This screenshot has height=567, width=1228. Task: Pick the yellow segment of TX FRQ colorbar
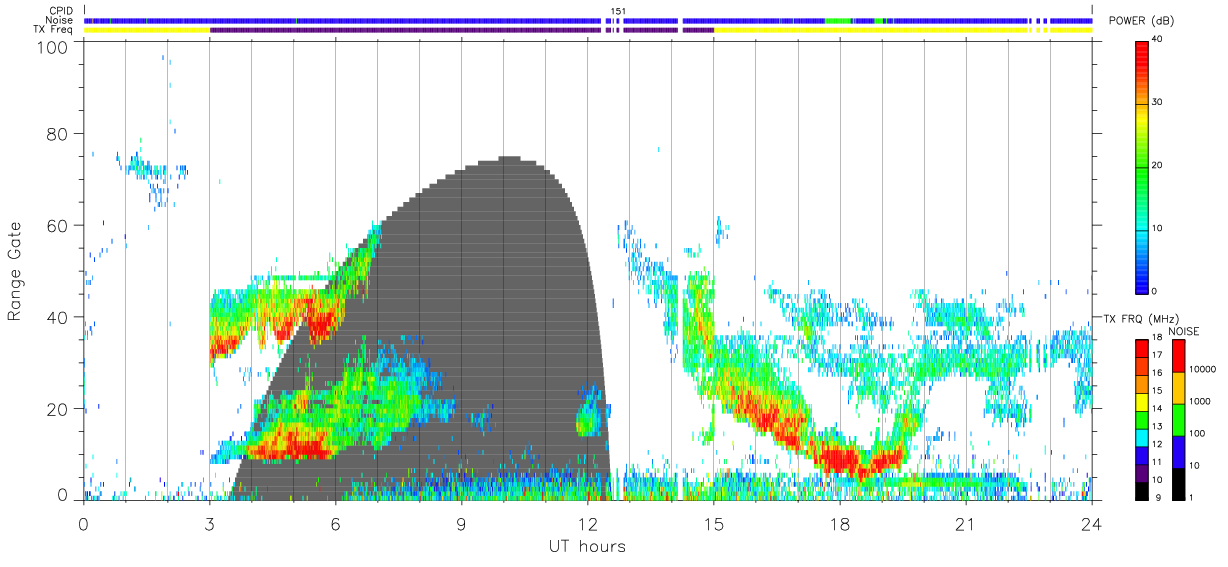1142,402
